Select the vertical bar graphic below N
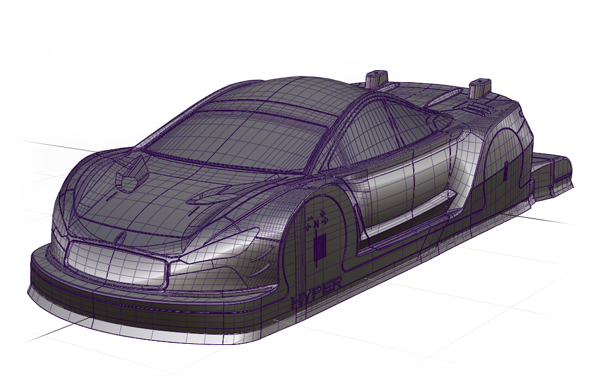This screenshot has width=590, height=392. tap(320, 247)
